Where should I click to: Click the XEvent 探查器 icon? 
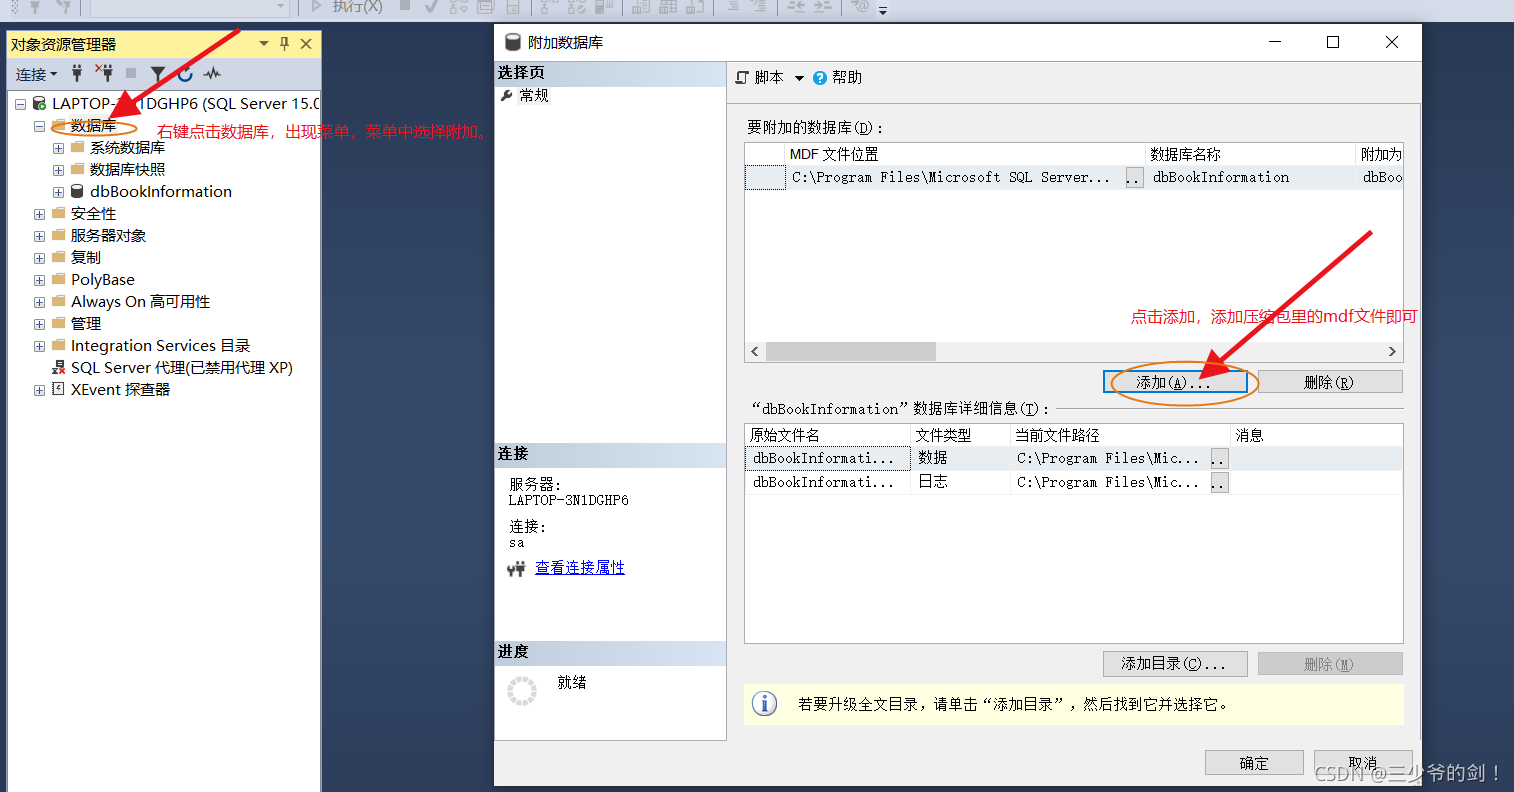(x=58, y=389)
